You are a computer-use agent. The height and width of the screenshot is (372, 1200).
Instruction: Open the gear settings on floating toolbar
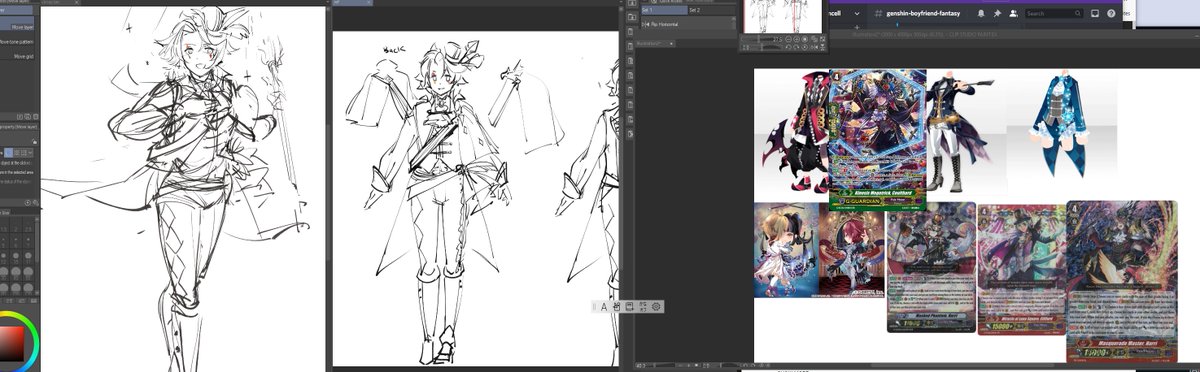[657, 306]
